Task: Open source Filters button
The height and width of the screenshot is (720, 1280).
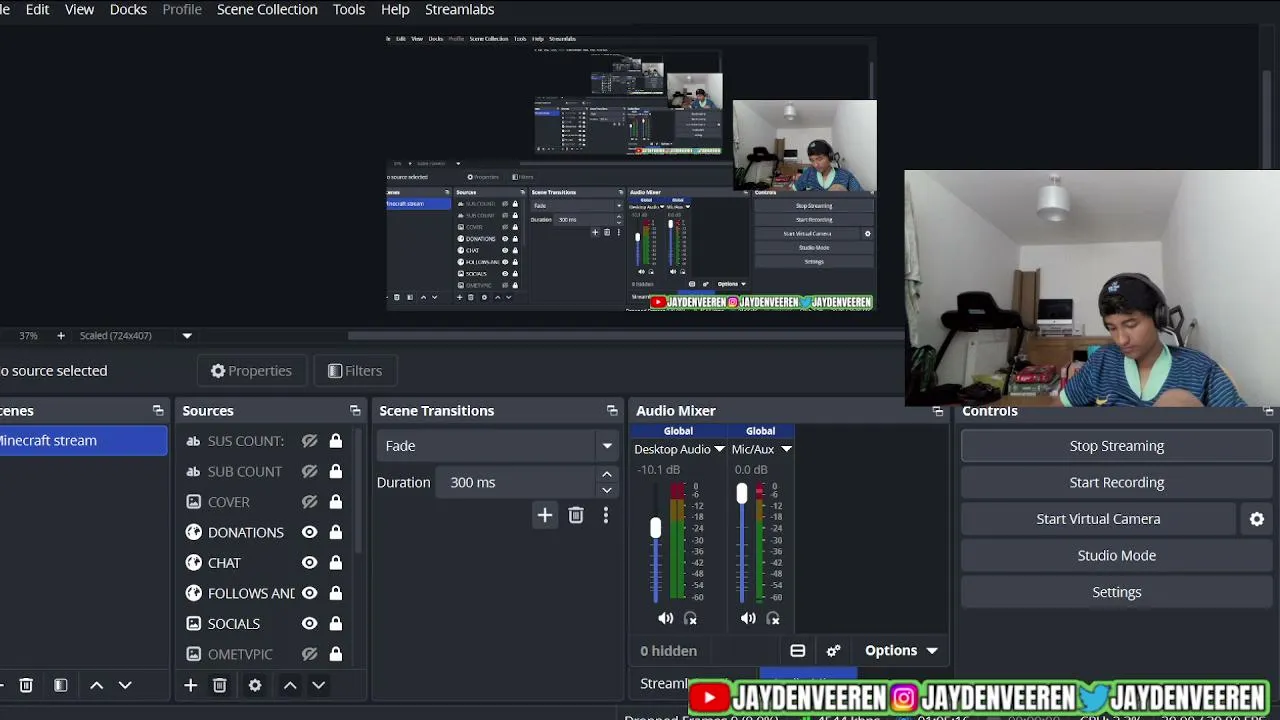Action: click(355, 371)
